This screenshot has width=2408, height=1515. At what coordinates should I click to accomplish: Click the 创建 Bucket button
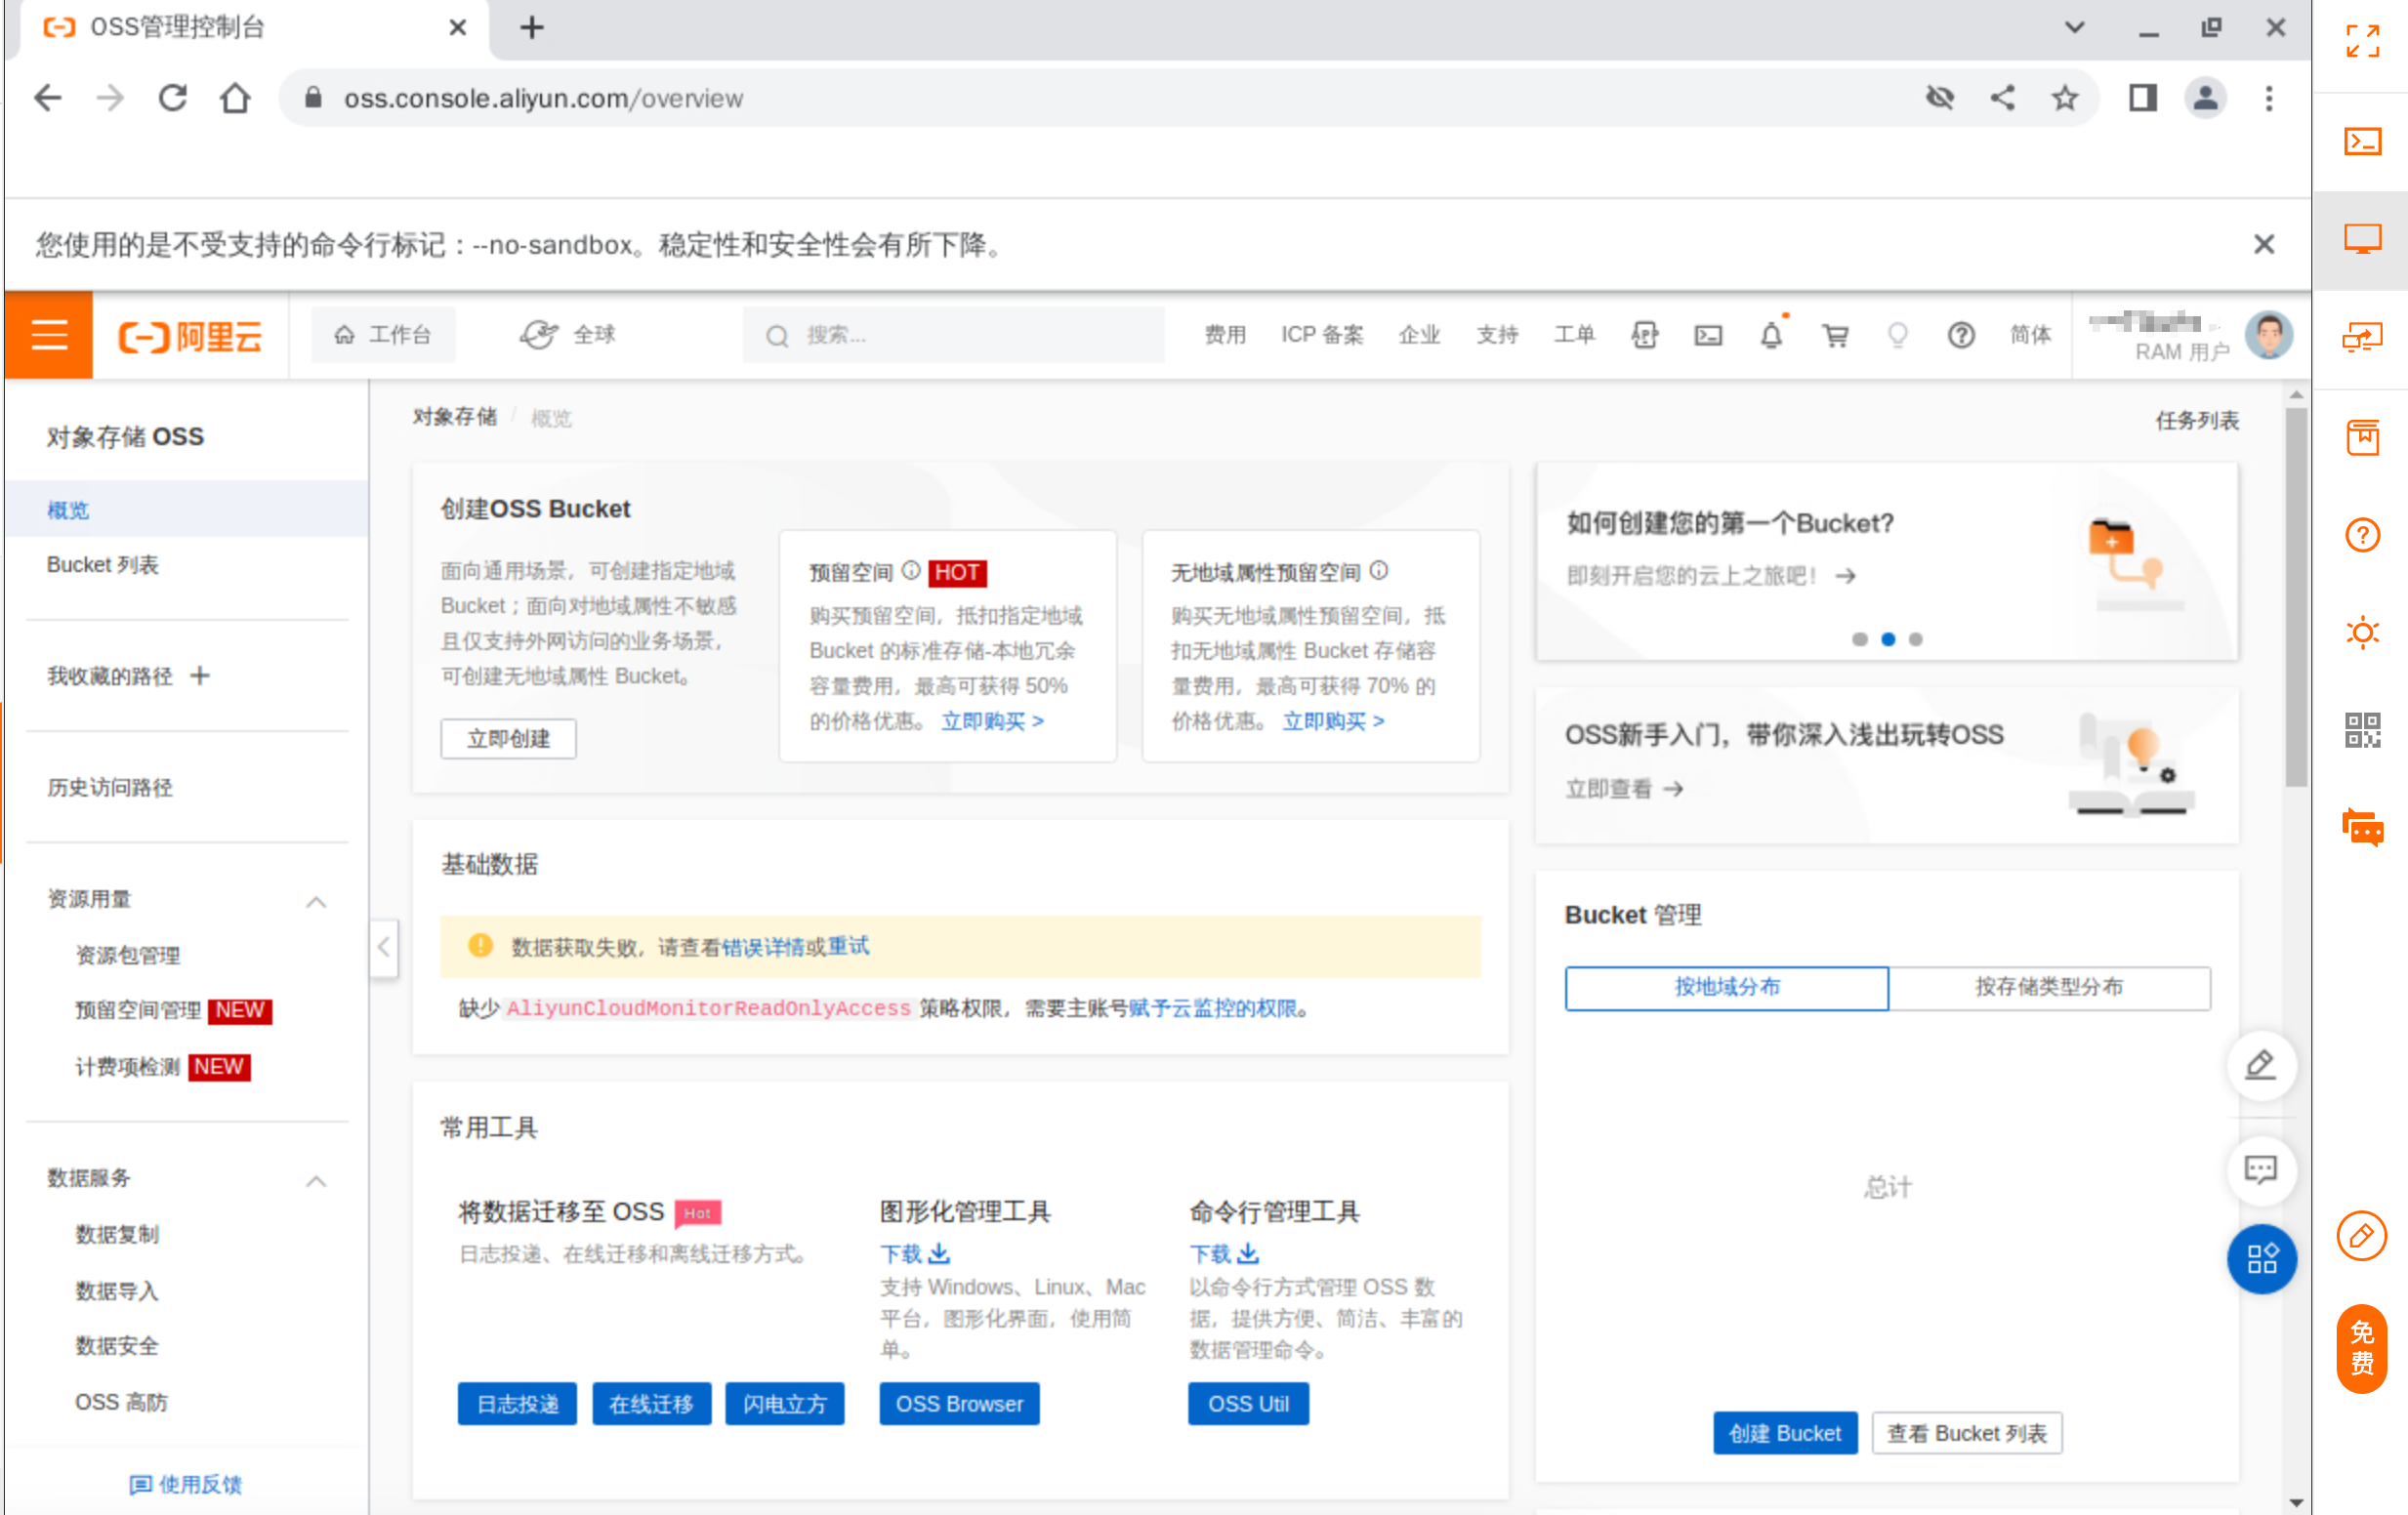1784,1433
